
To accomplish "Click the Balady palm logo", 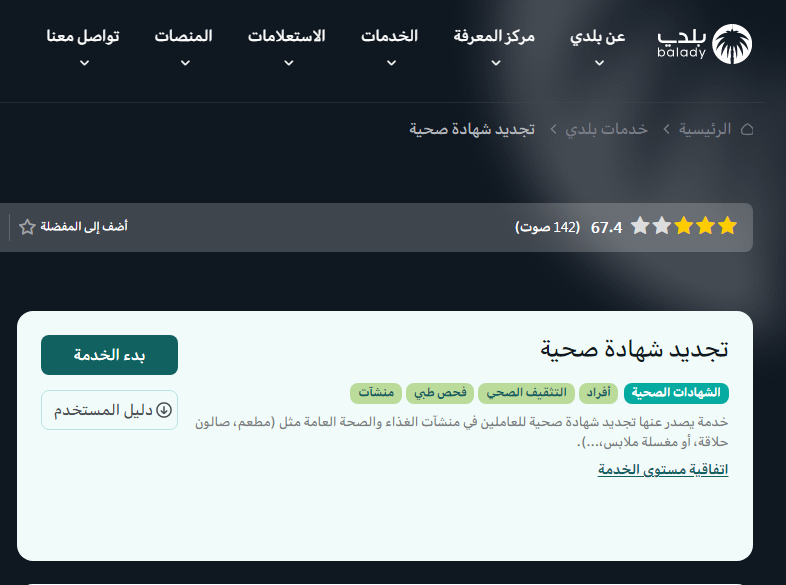I will [x=733, y=44].
